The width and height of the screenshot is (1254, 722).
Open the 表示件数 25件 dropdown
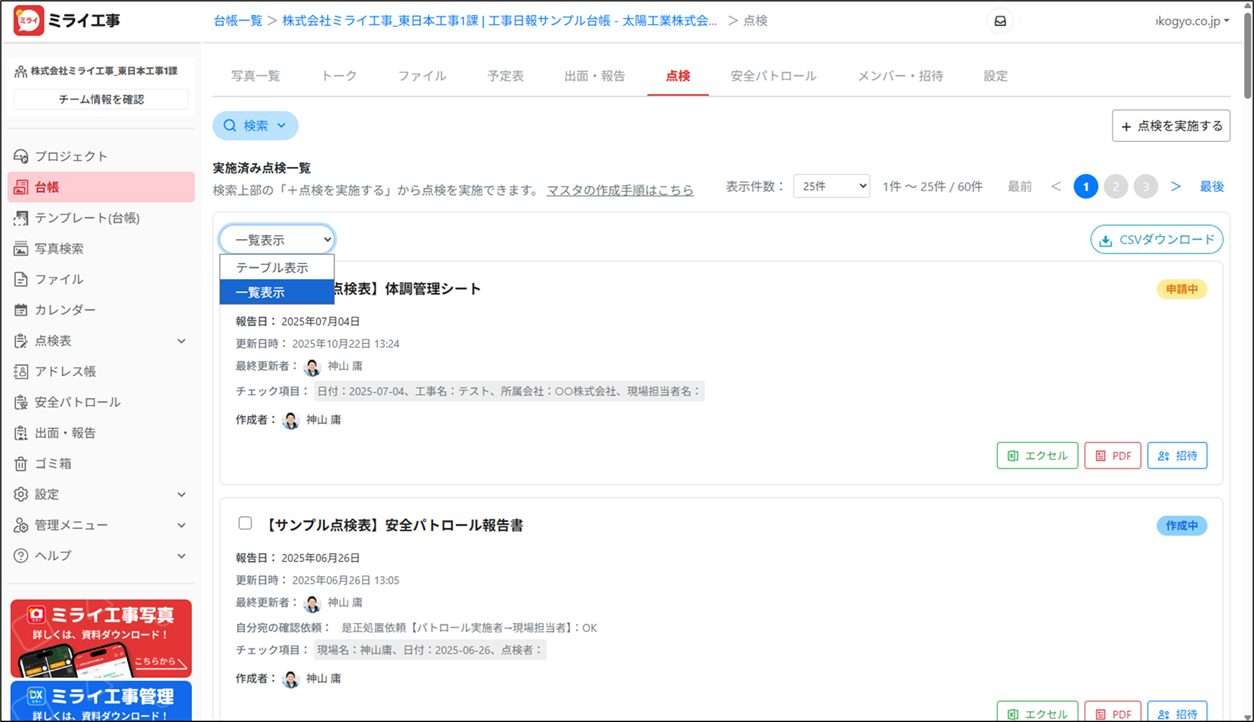[831, 186]
